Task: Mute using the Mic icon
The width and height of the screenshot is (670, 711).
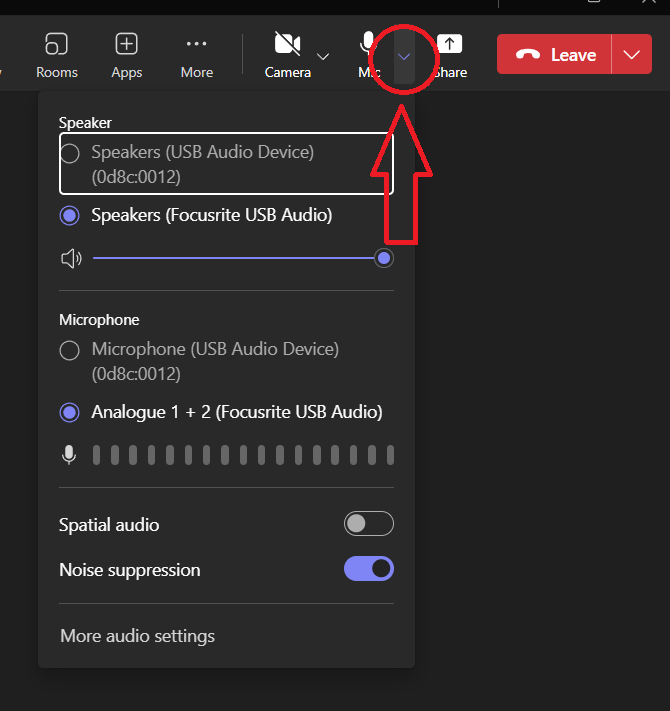Action: (369, 45)
